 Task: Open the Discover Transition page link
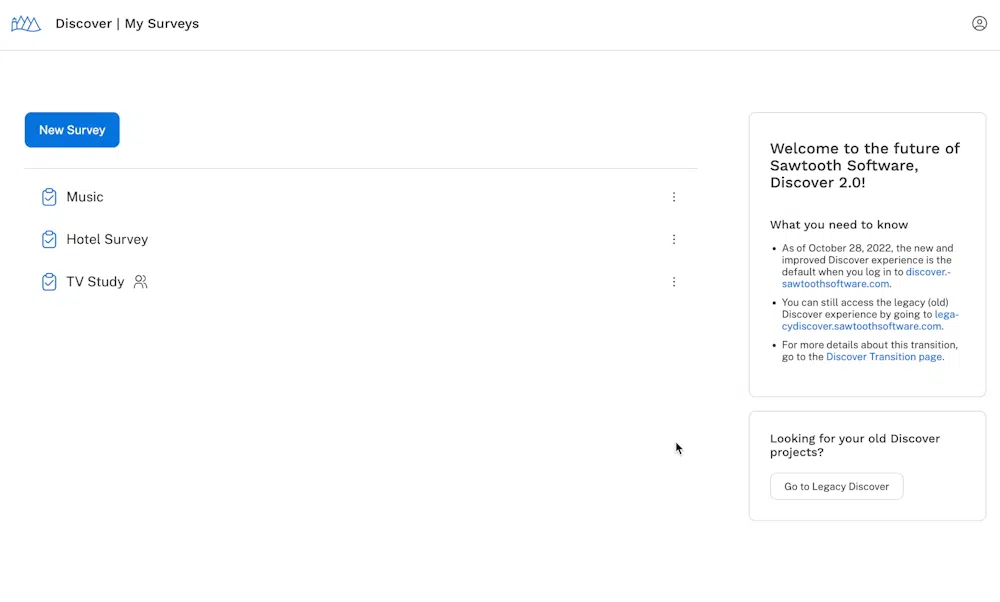coord(883,356)
